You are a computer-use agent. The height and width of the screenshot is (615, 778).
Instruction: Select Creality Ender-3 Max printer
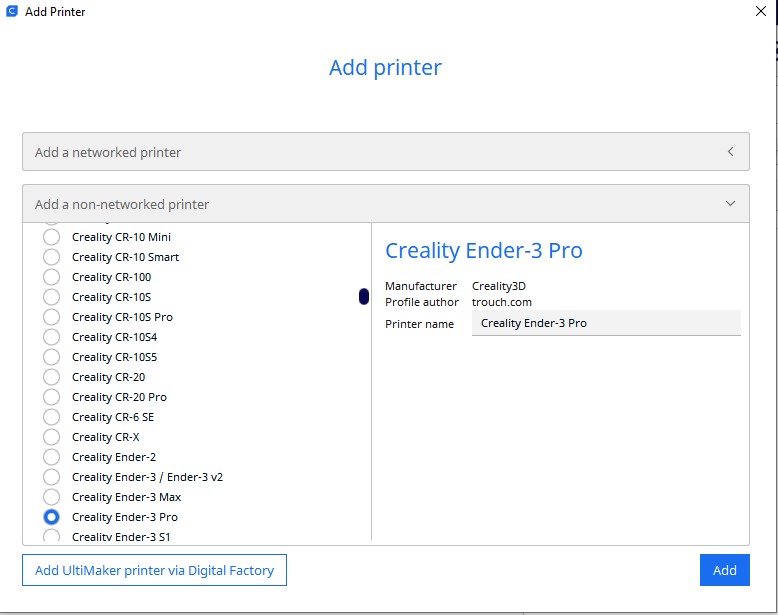point(52,497)
